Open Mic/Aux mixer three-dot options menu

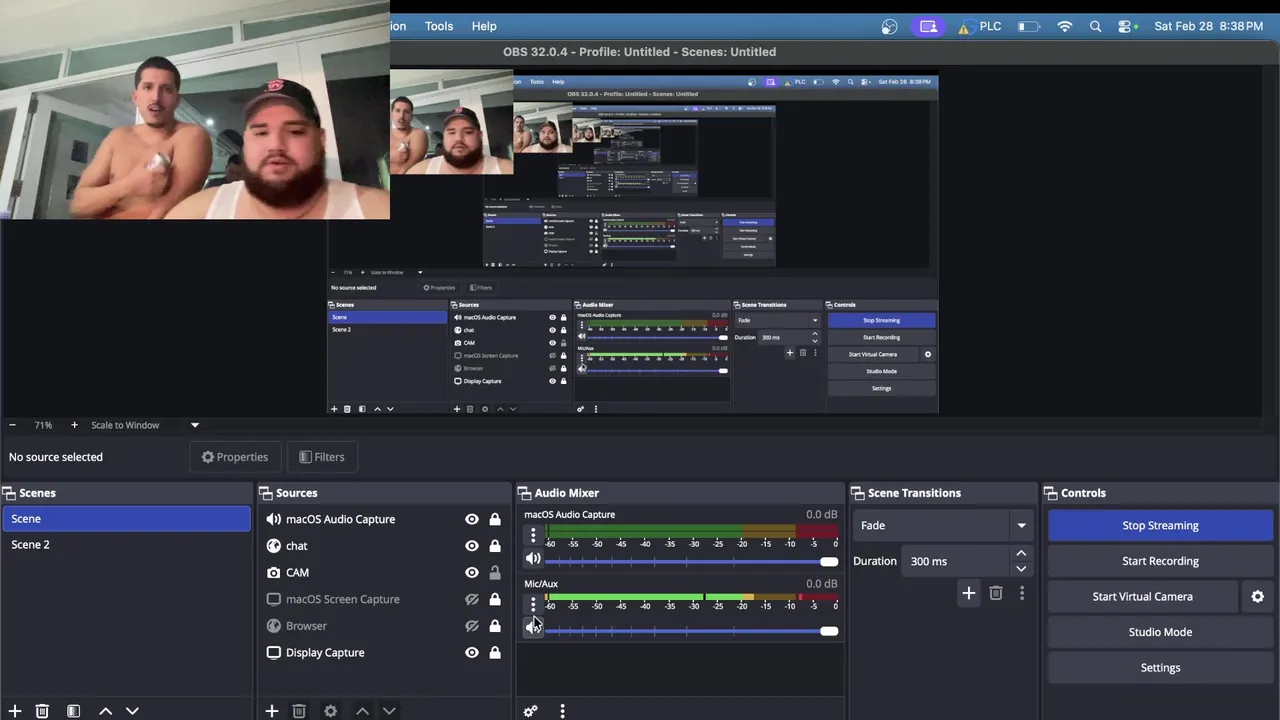click(x=533, y=604)
